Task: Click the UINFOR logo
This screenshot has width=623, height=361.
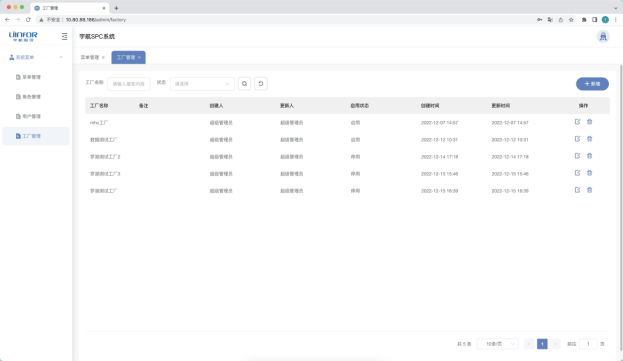Action: (23, 37)
